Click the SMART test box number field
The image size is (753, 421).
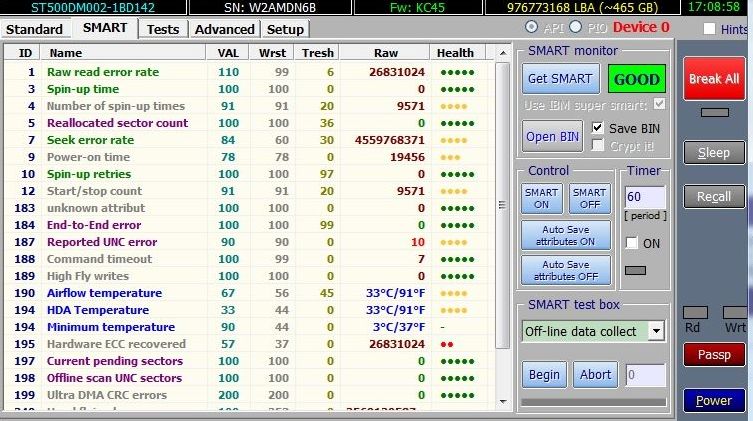(x=645, y=375)
